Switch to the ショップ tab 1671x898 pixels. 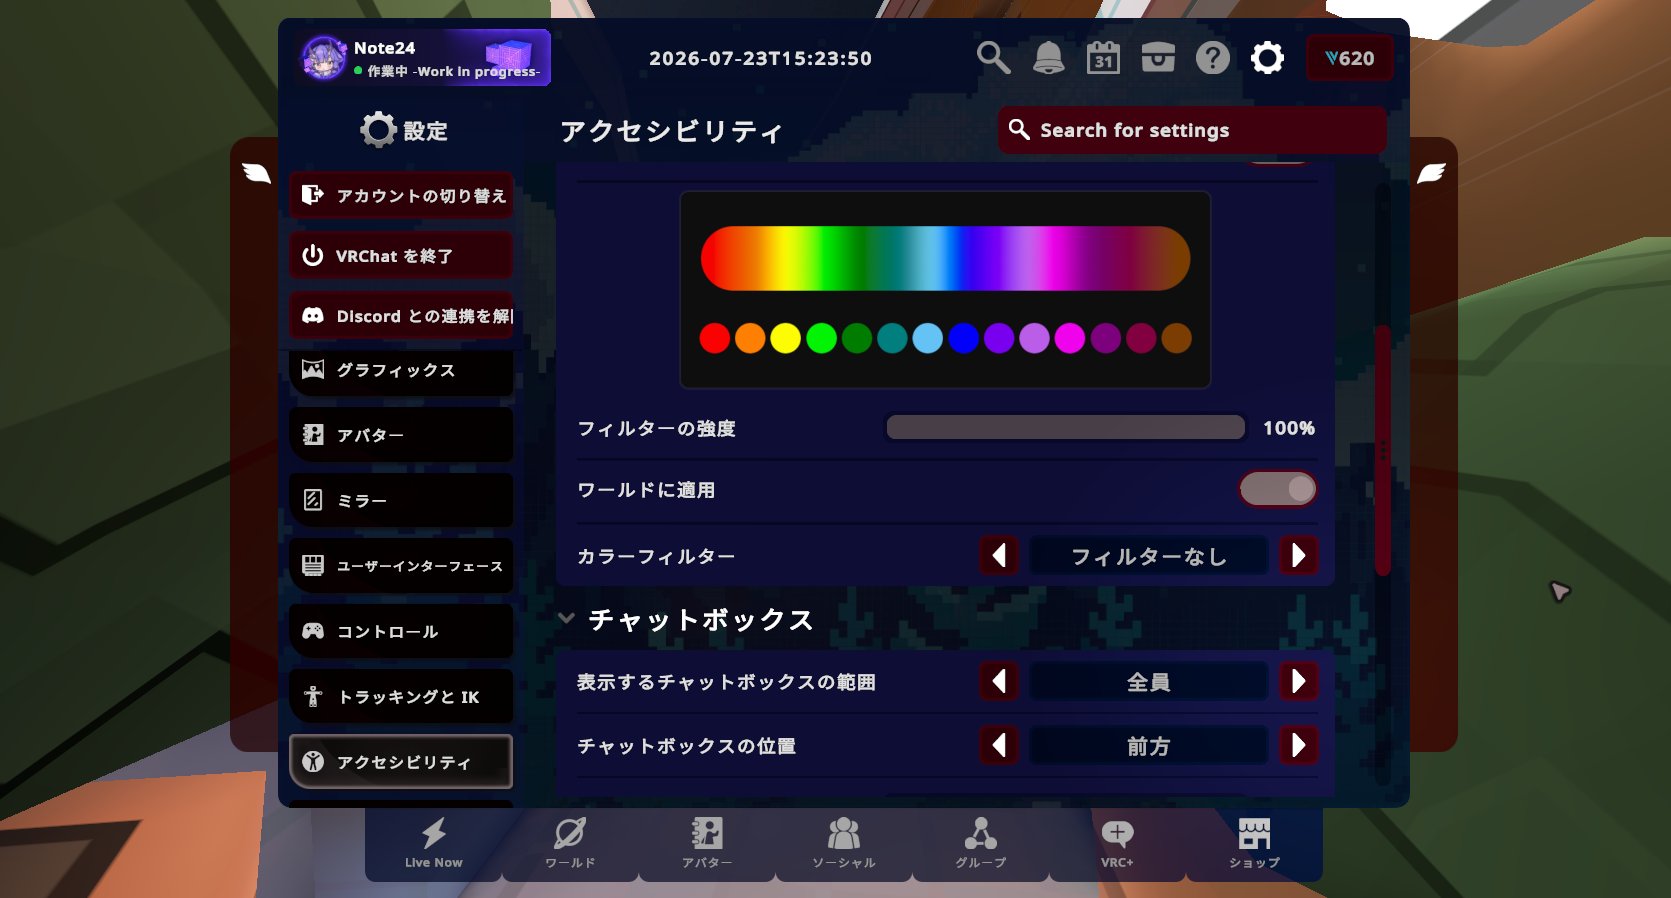[x=1254, y=843]
